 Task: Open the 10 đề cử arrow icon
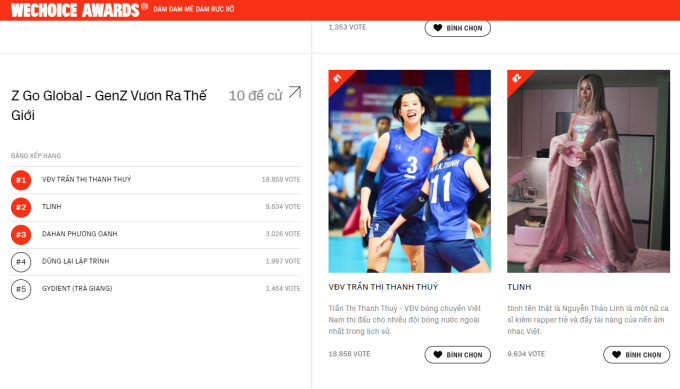click(x=295, y=92)
